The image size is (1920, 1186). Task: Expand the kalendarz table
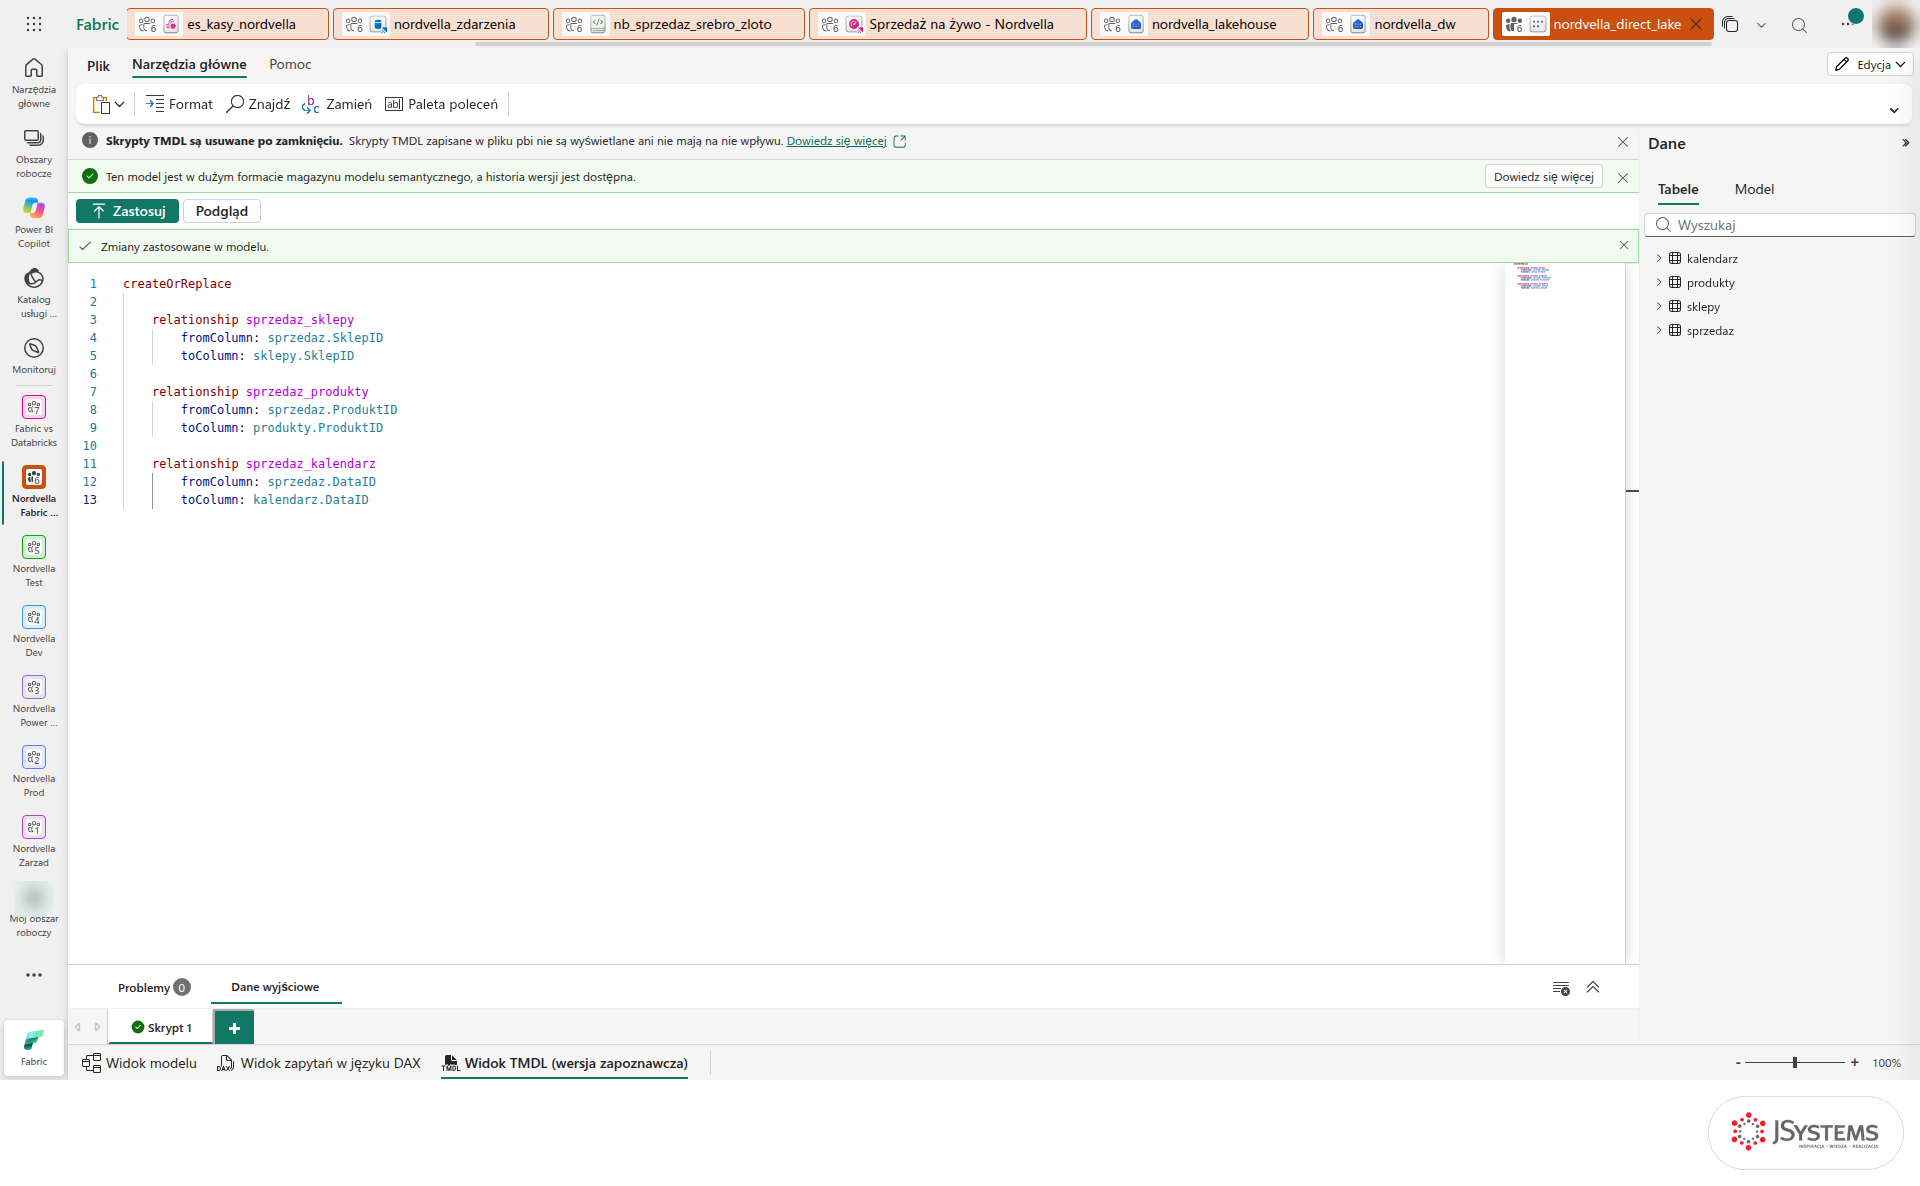1659,258
